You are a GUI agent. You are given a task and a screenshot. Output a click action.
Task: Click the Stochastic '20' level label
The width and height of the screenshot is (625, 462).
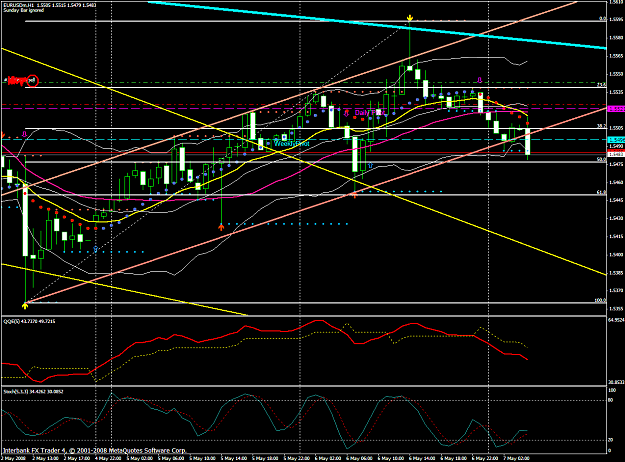[610, 440]
